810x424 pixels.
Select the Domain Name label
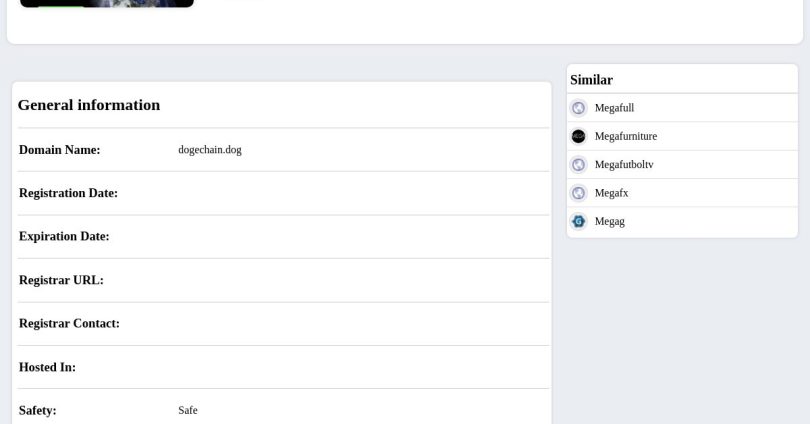point(59,150)
